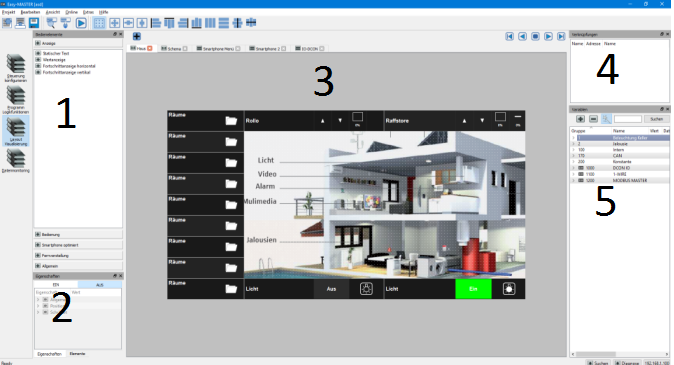Tick the checkbox on the Schema tab
674x365 pixels.
tap(185, 49)
